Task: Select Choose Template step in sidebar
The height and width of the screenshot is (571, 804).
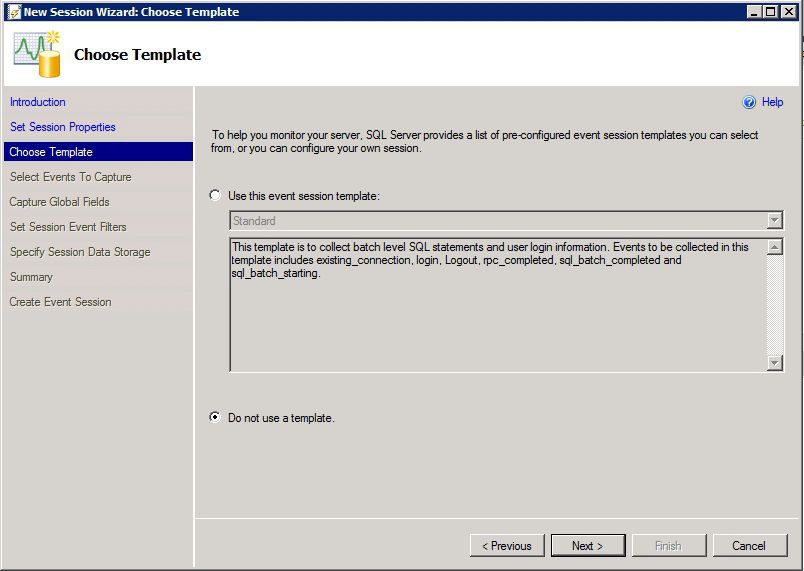Action: pos(98,152)
